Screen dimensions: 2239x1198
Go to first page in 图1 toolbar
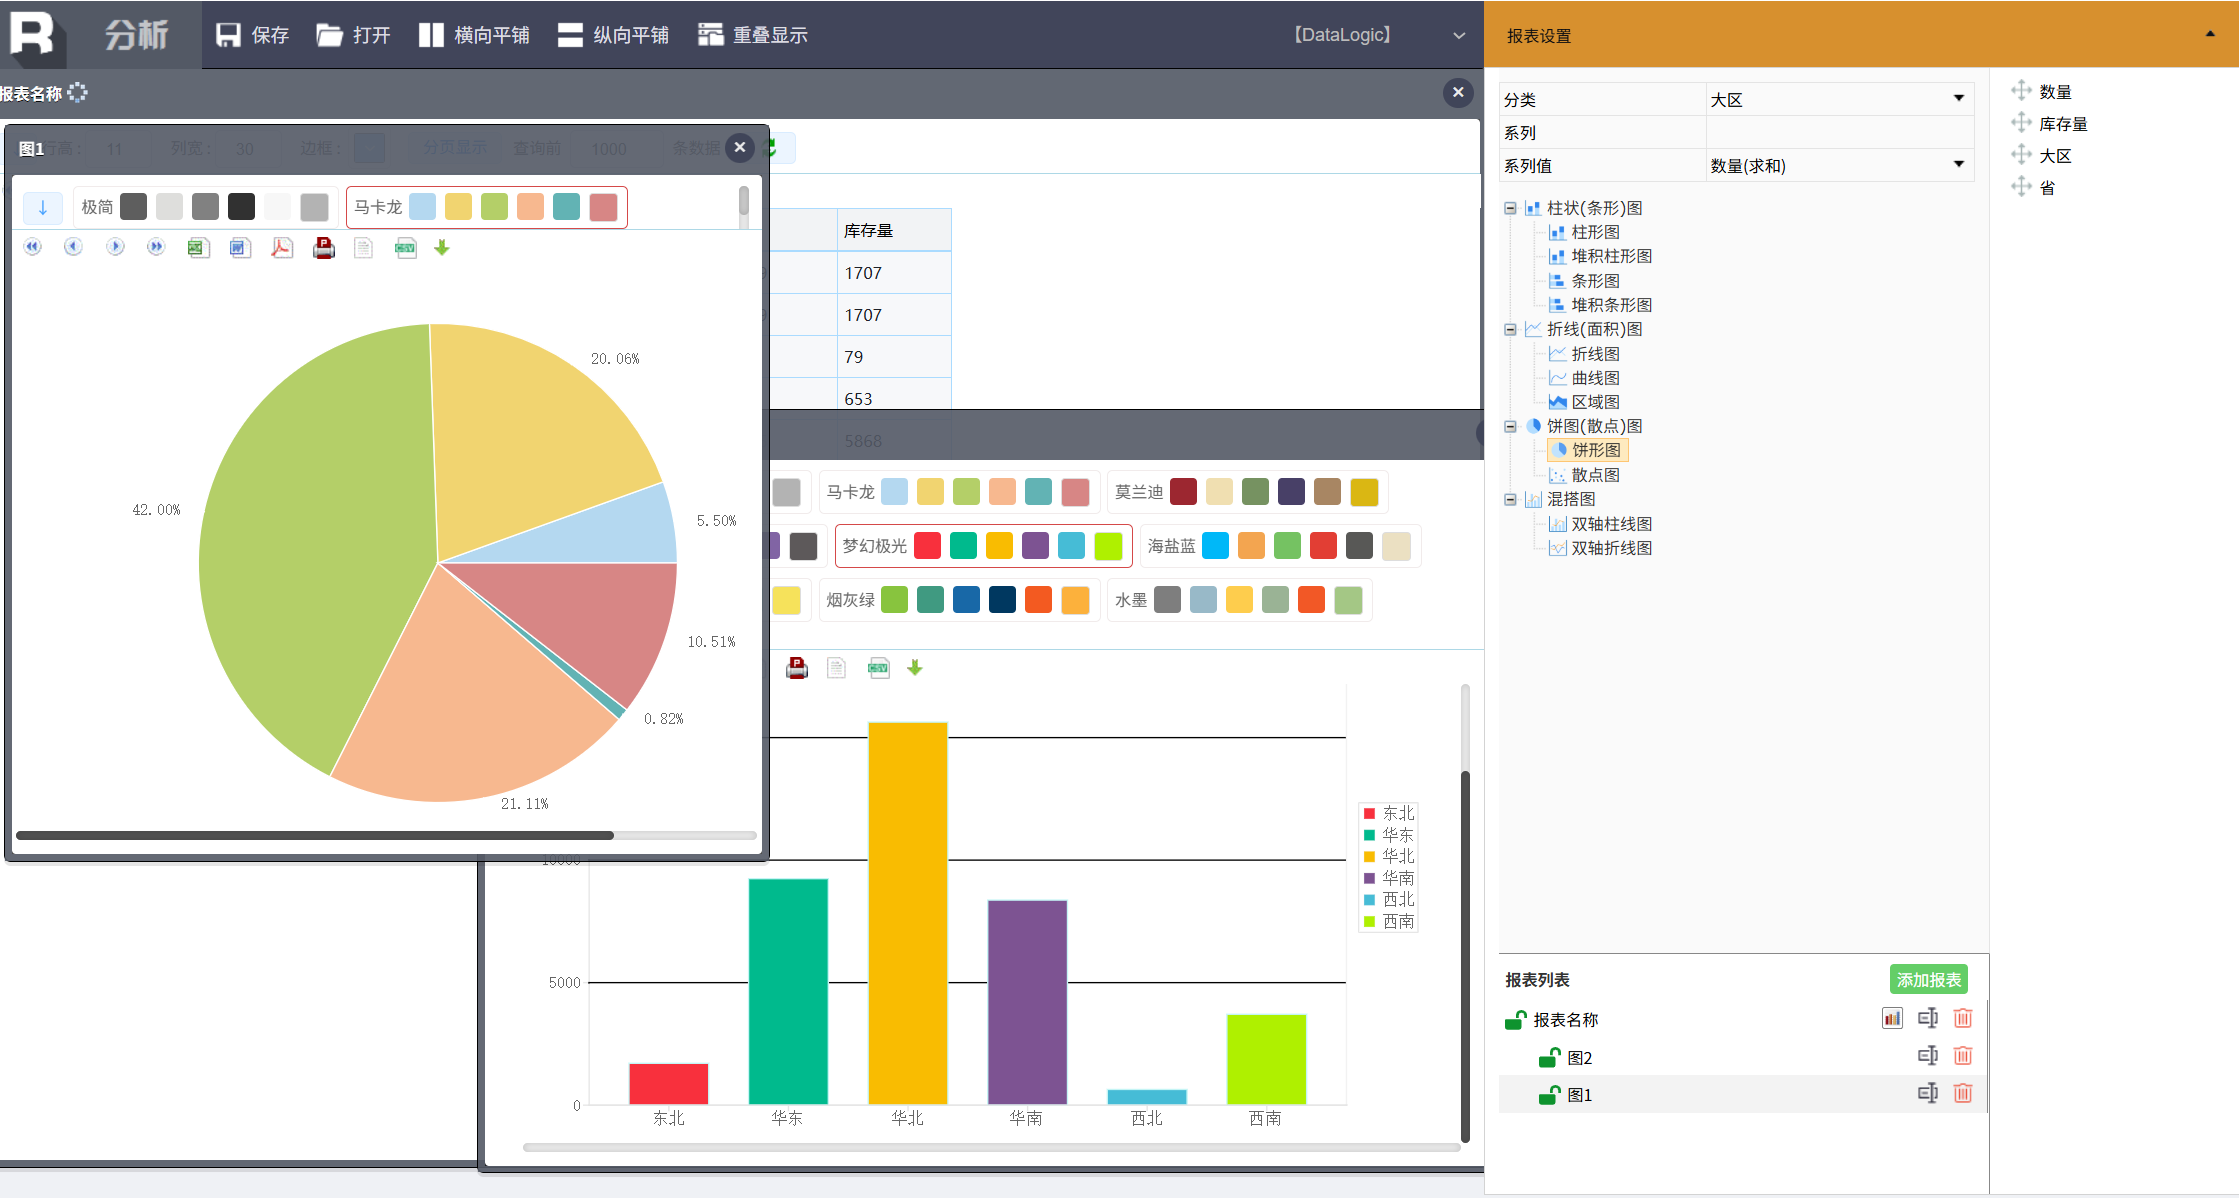coord(33,247)
